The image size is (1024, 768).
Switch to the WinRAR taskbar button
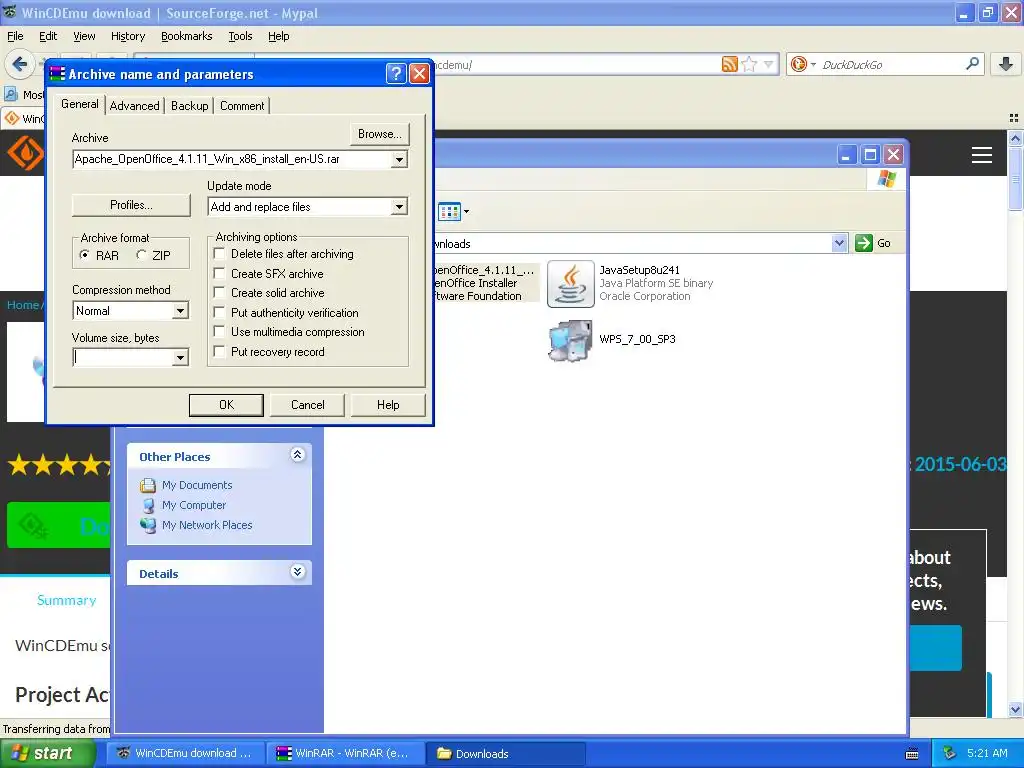coord(345,753)
